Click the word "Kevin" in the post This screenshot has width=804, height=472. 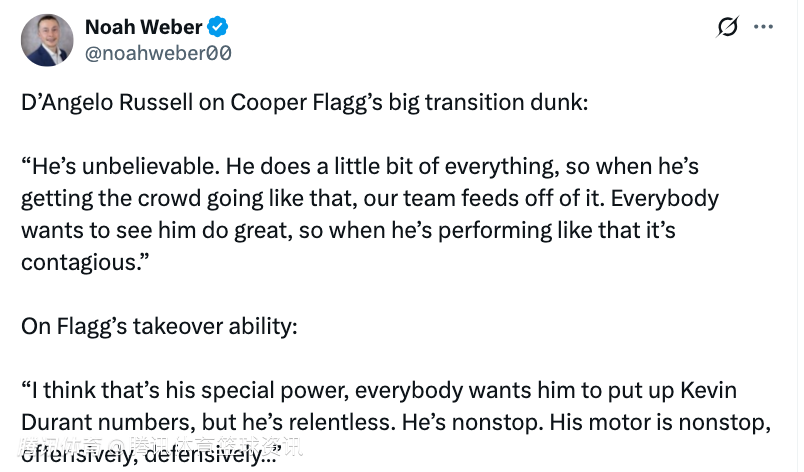(709, 390)
